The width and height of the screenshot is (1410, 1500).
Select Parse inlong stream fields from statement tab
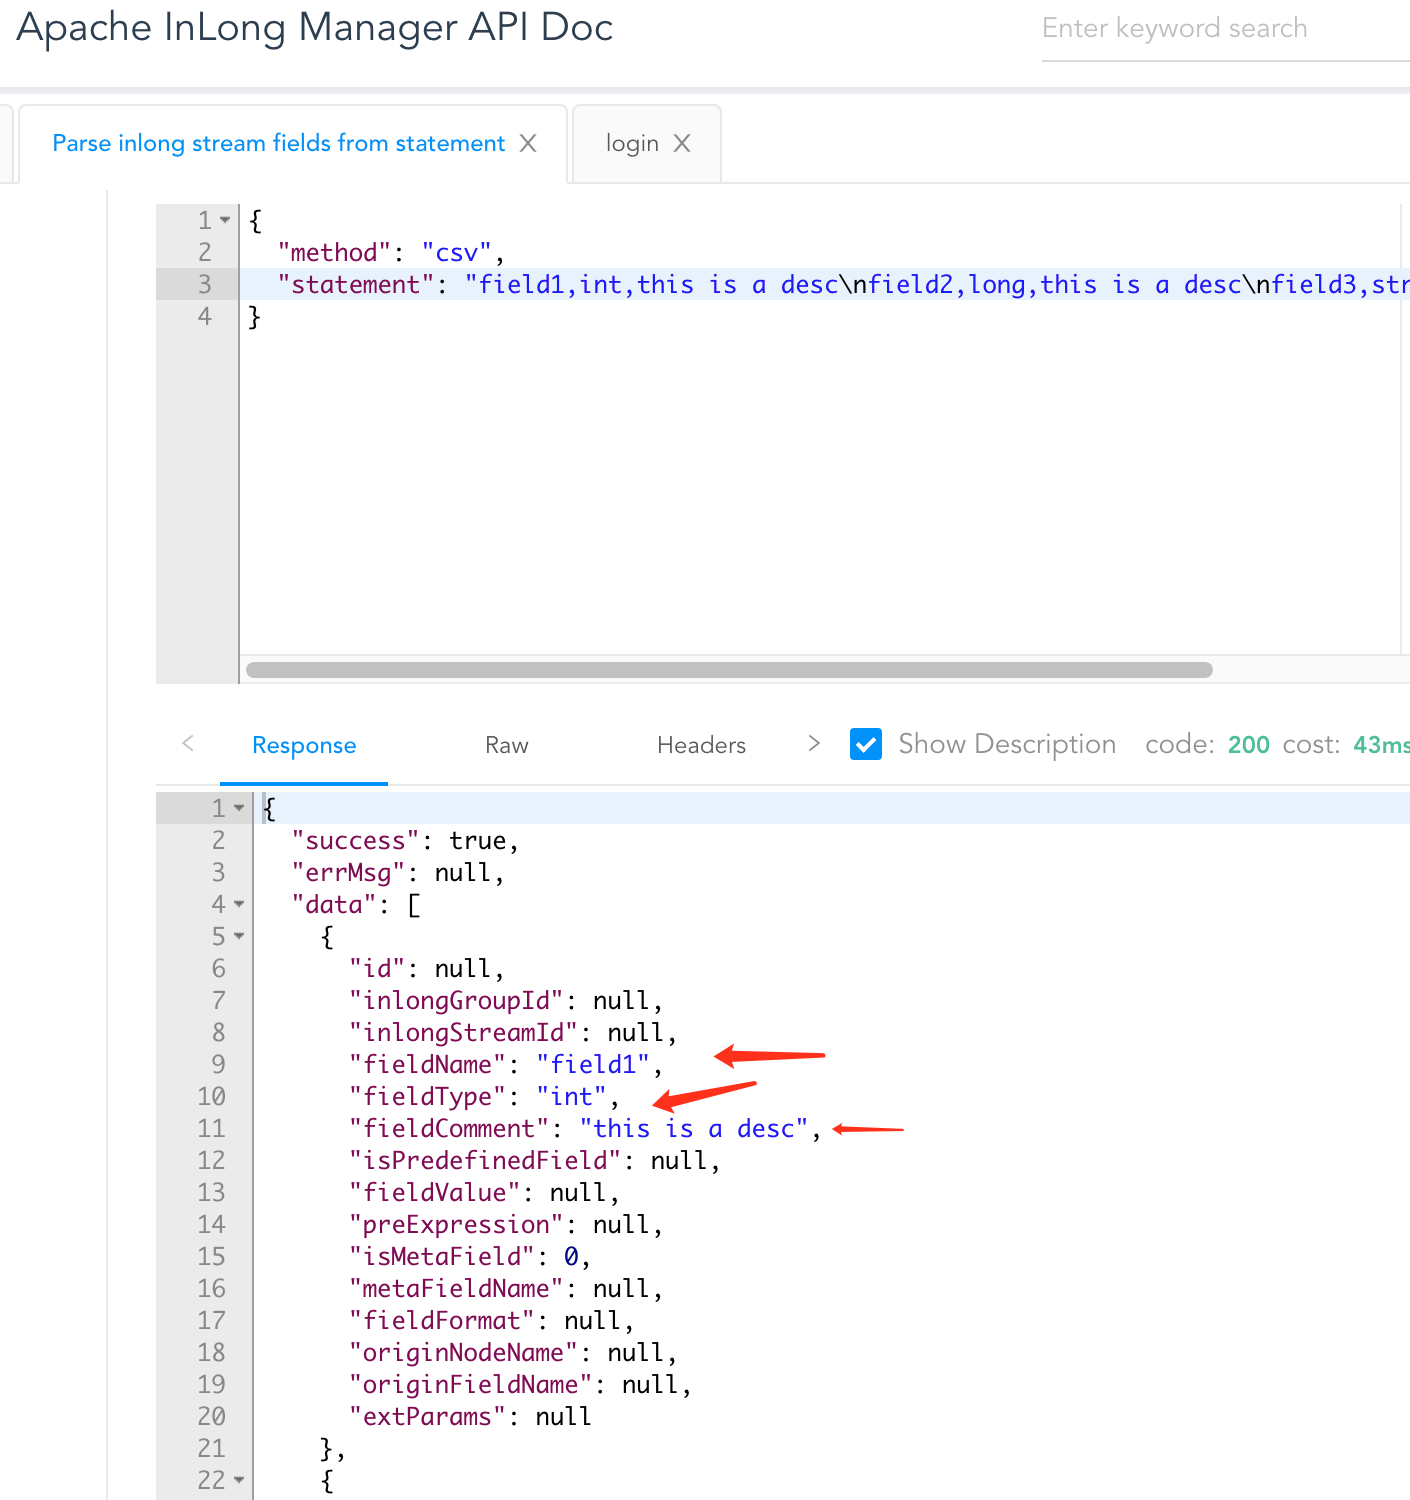coord(279,143)
